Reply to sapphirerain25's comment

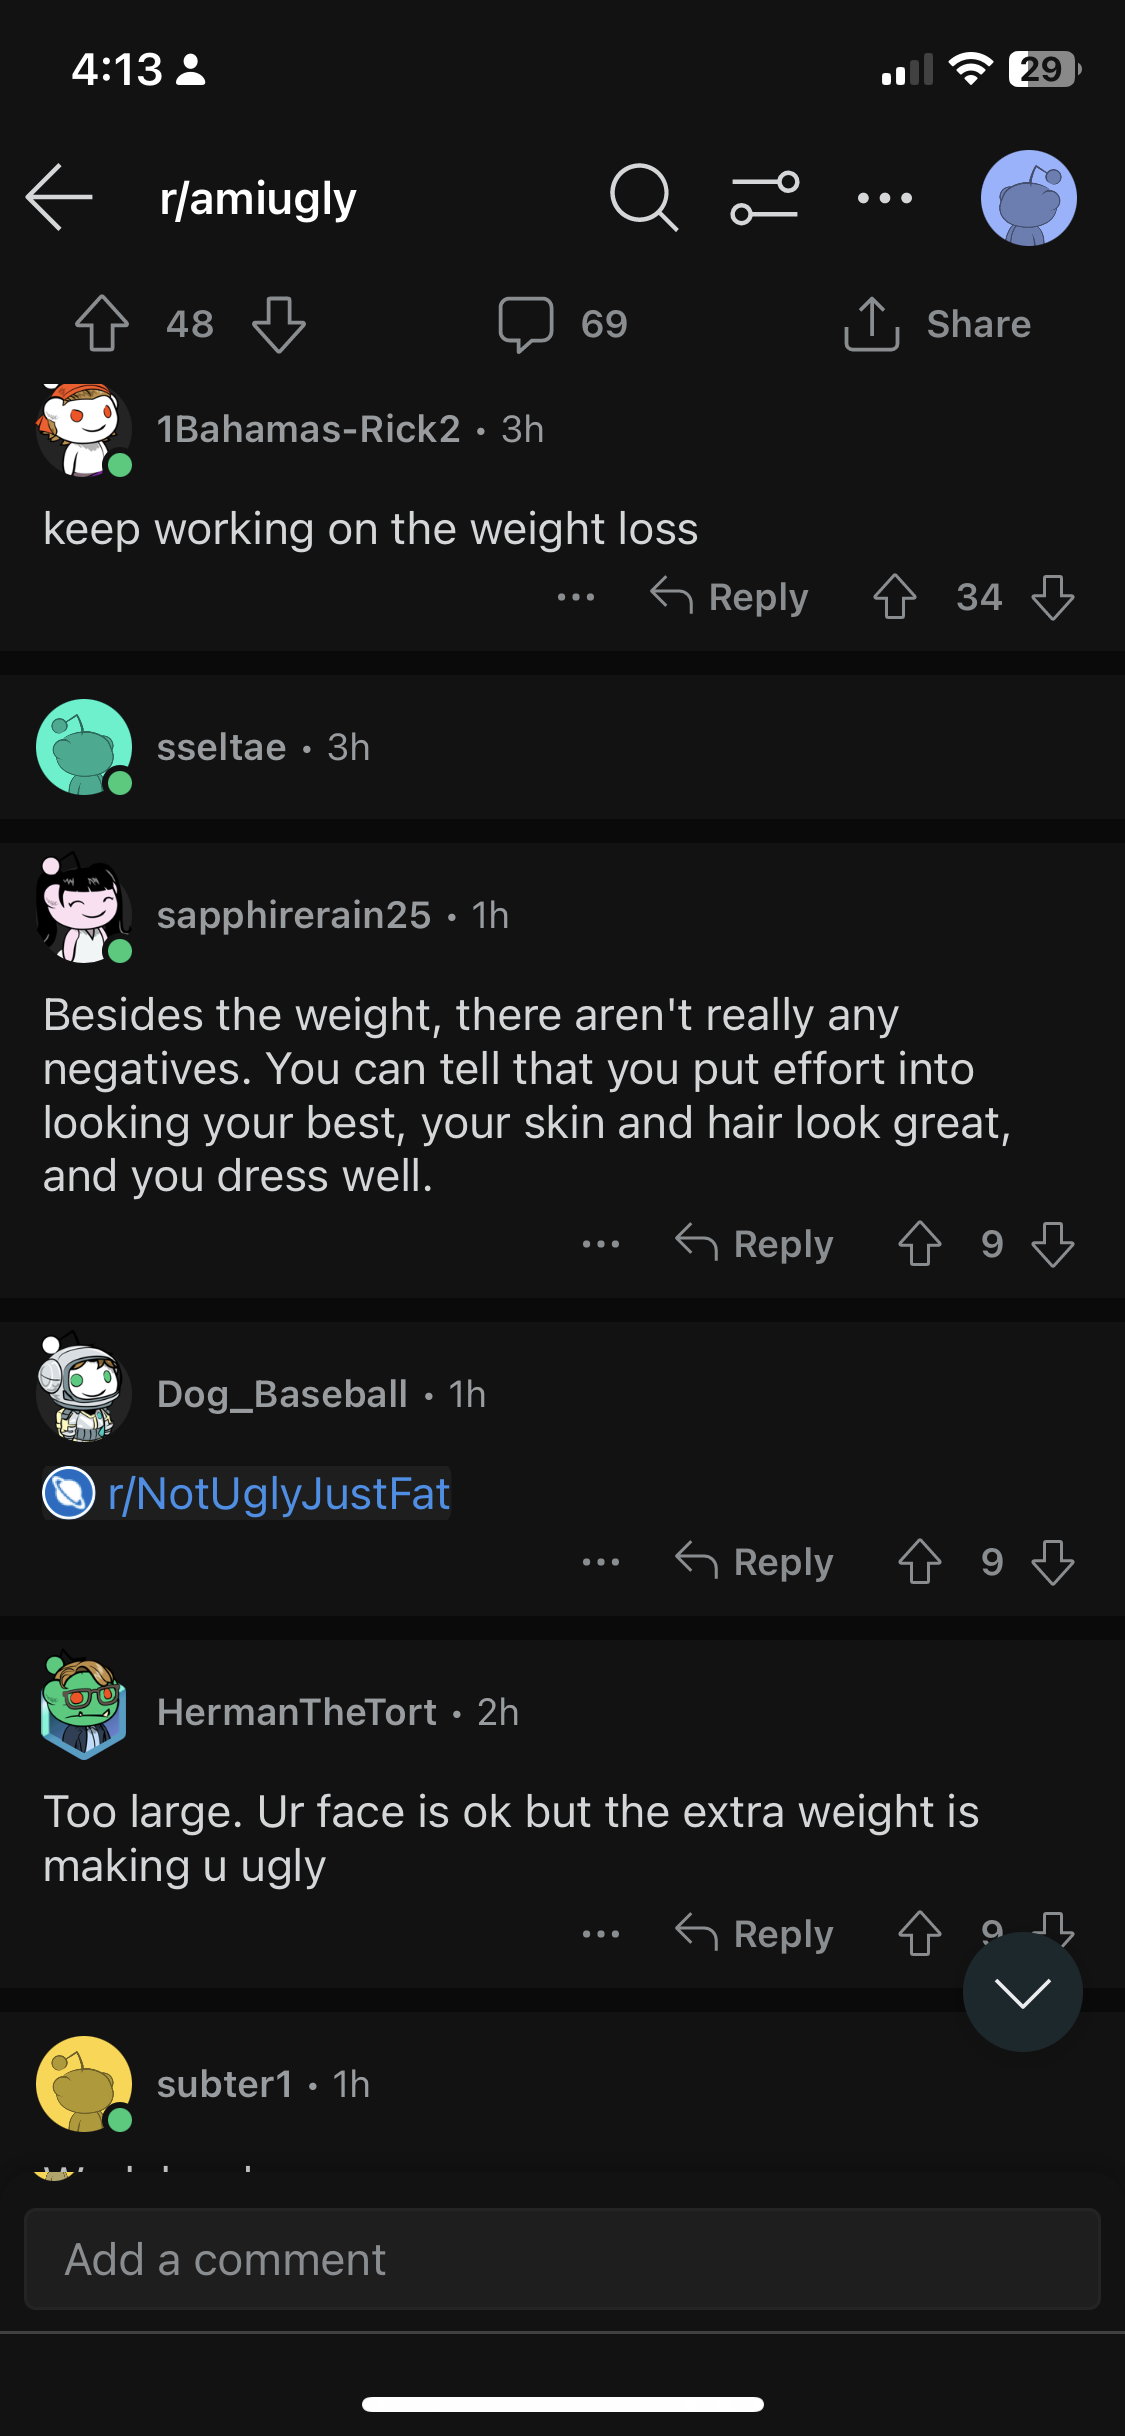coord(755,1244)
